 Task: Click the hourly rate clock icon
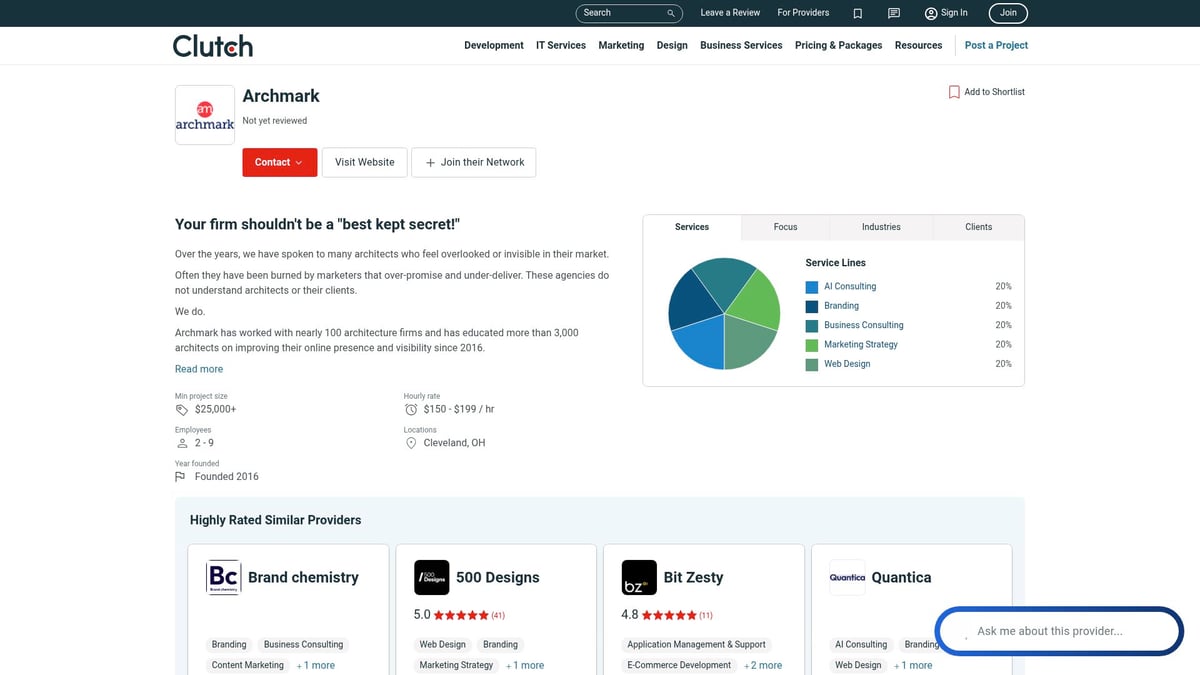(x=411, y=409)
